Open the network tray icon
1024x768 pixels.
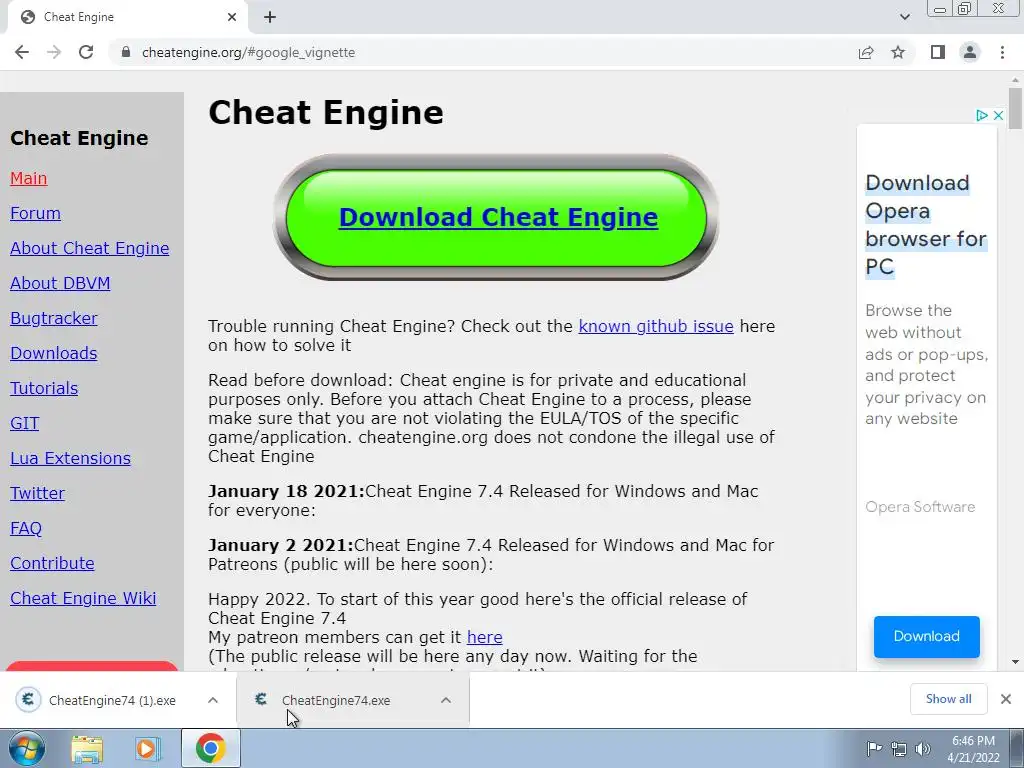pyautogui.click(x=899, y=749)
